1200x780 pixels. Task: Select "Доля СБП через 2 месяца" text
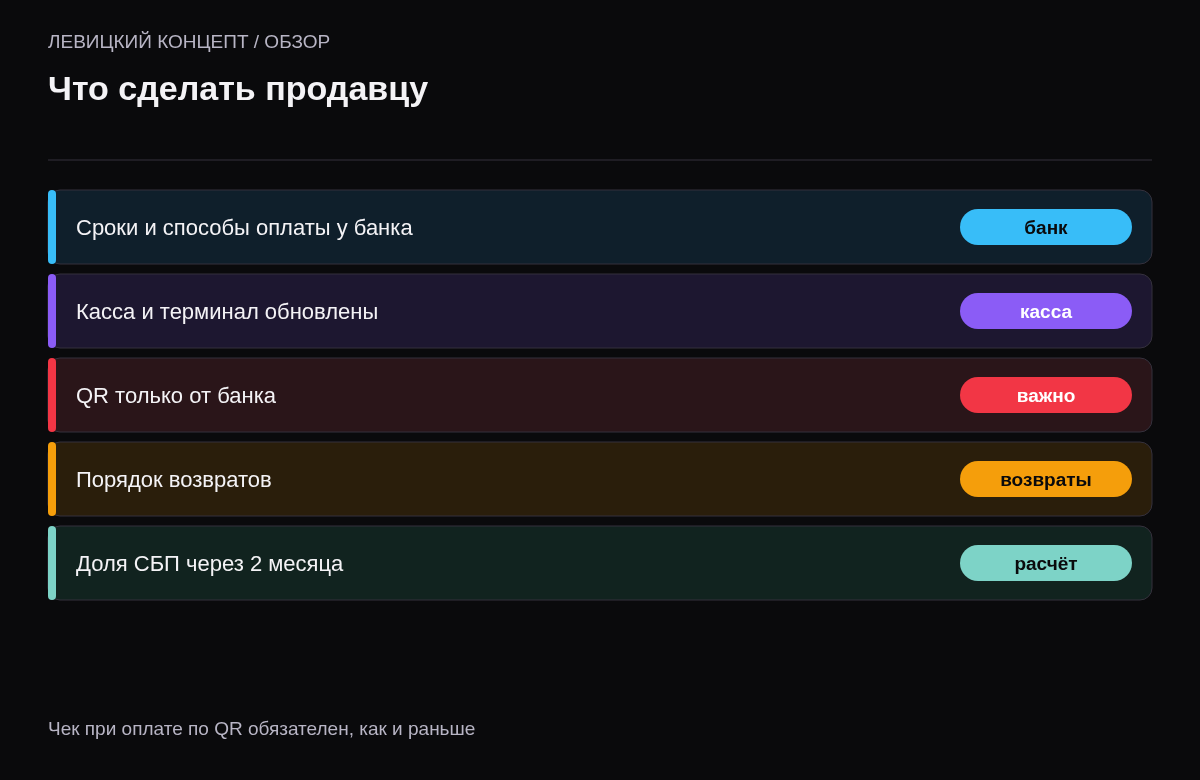click(x=210, y=564)
